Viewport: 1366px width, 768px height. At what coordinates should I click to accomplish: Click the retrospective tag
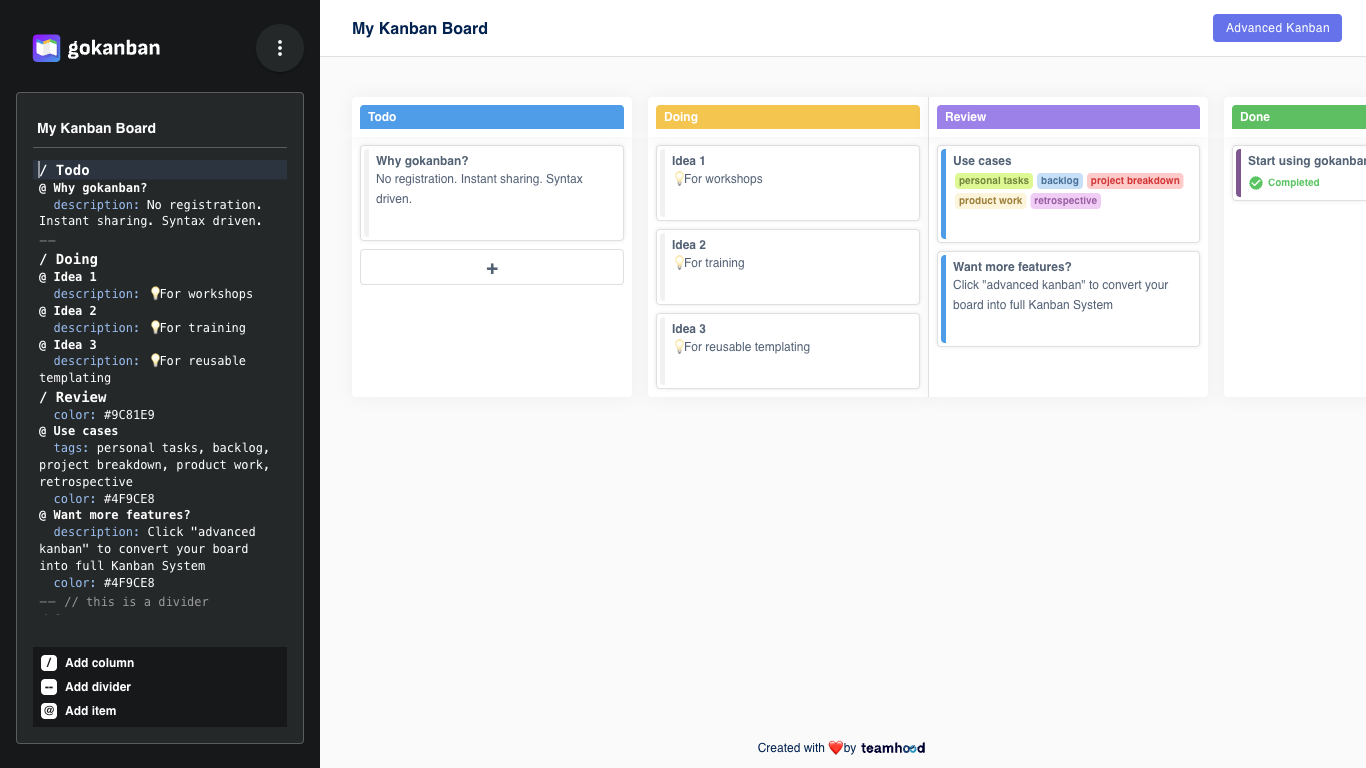tap(1066, 201)
